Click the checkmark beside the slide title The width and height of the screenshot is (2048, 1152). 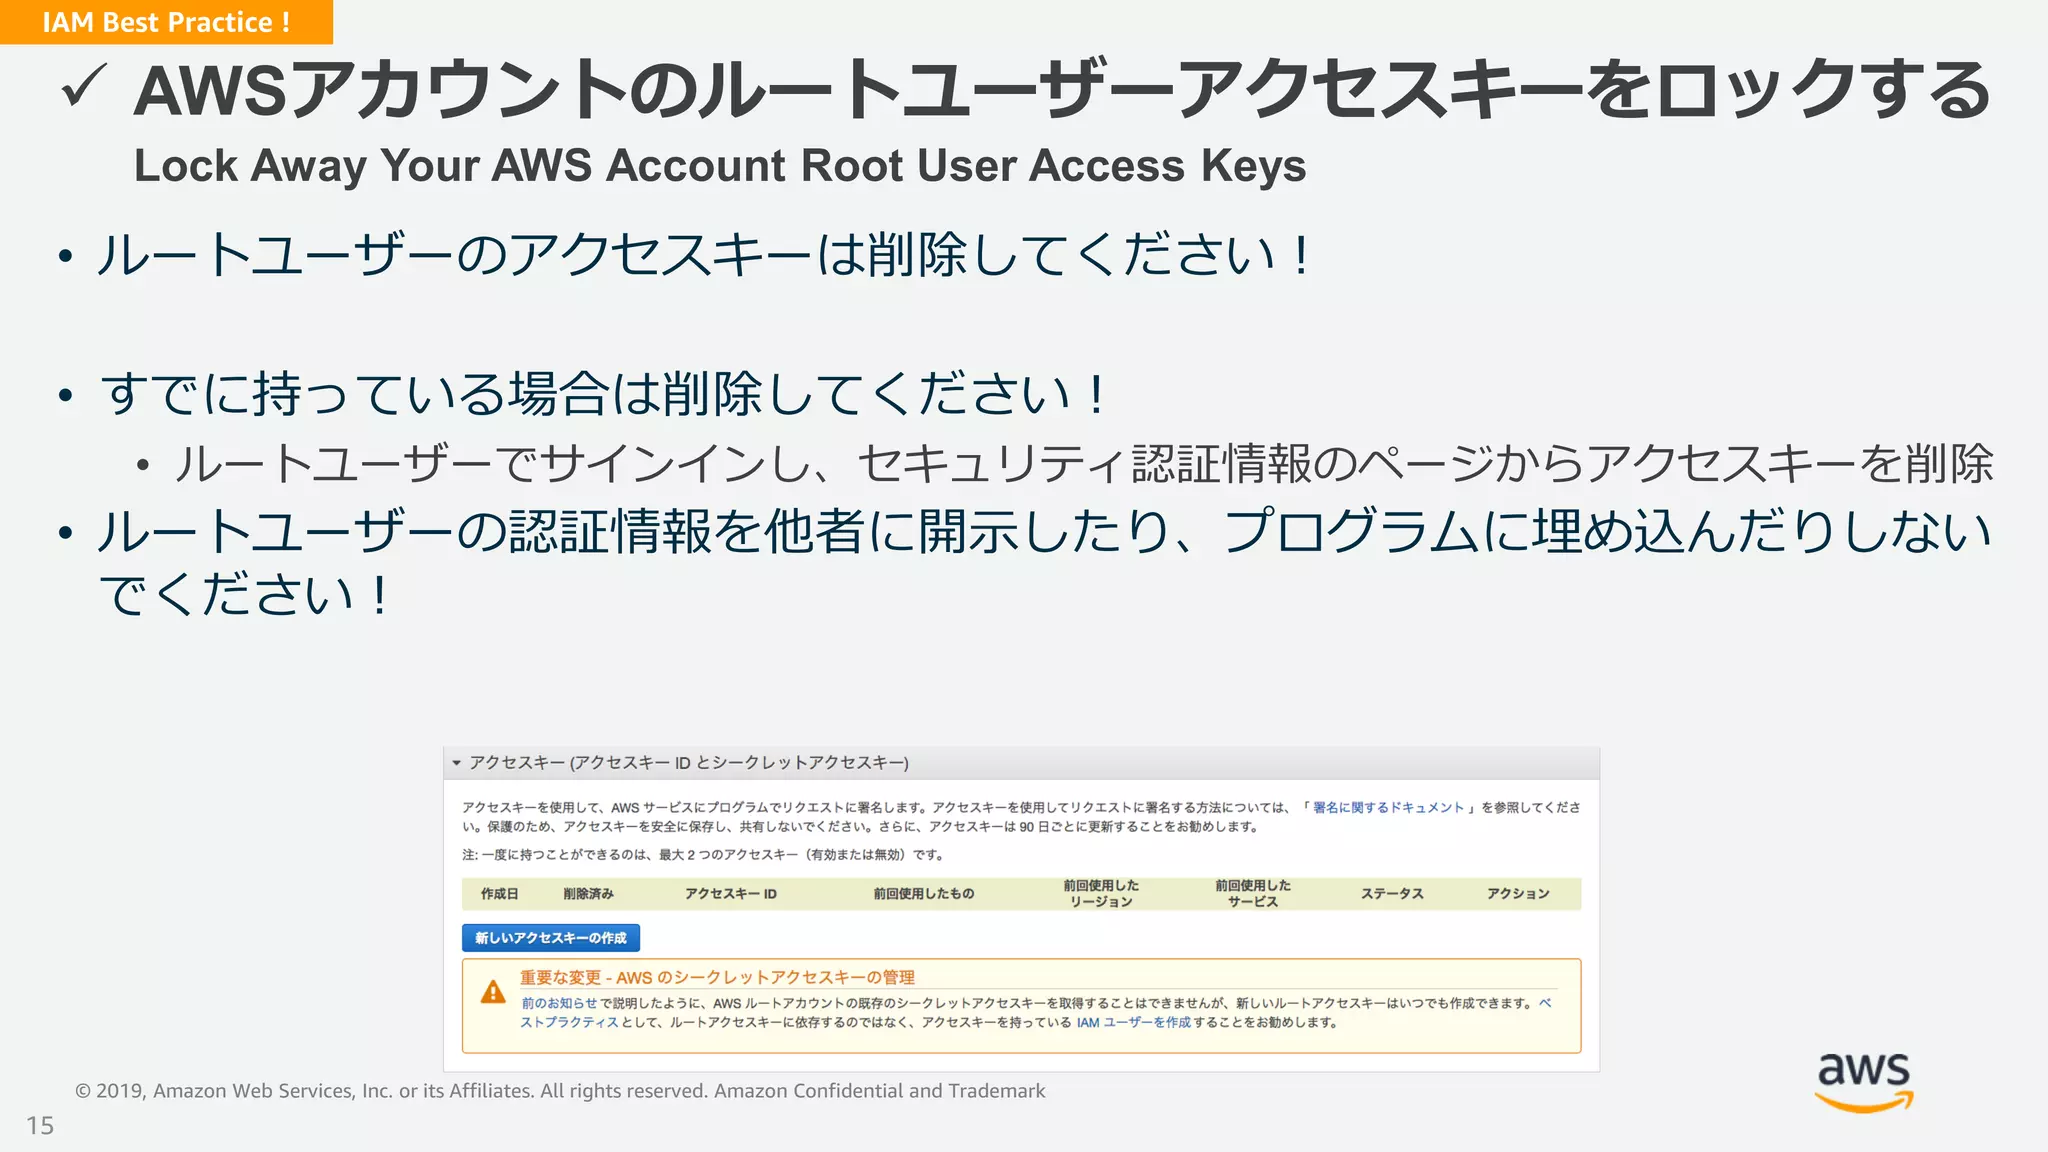click(84, 88)
